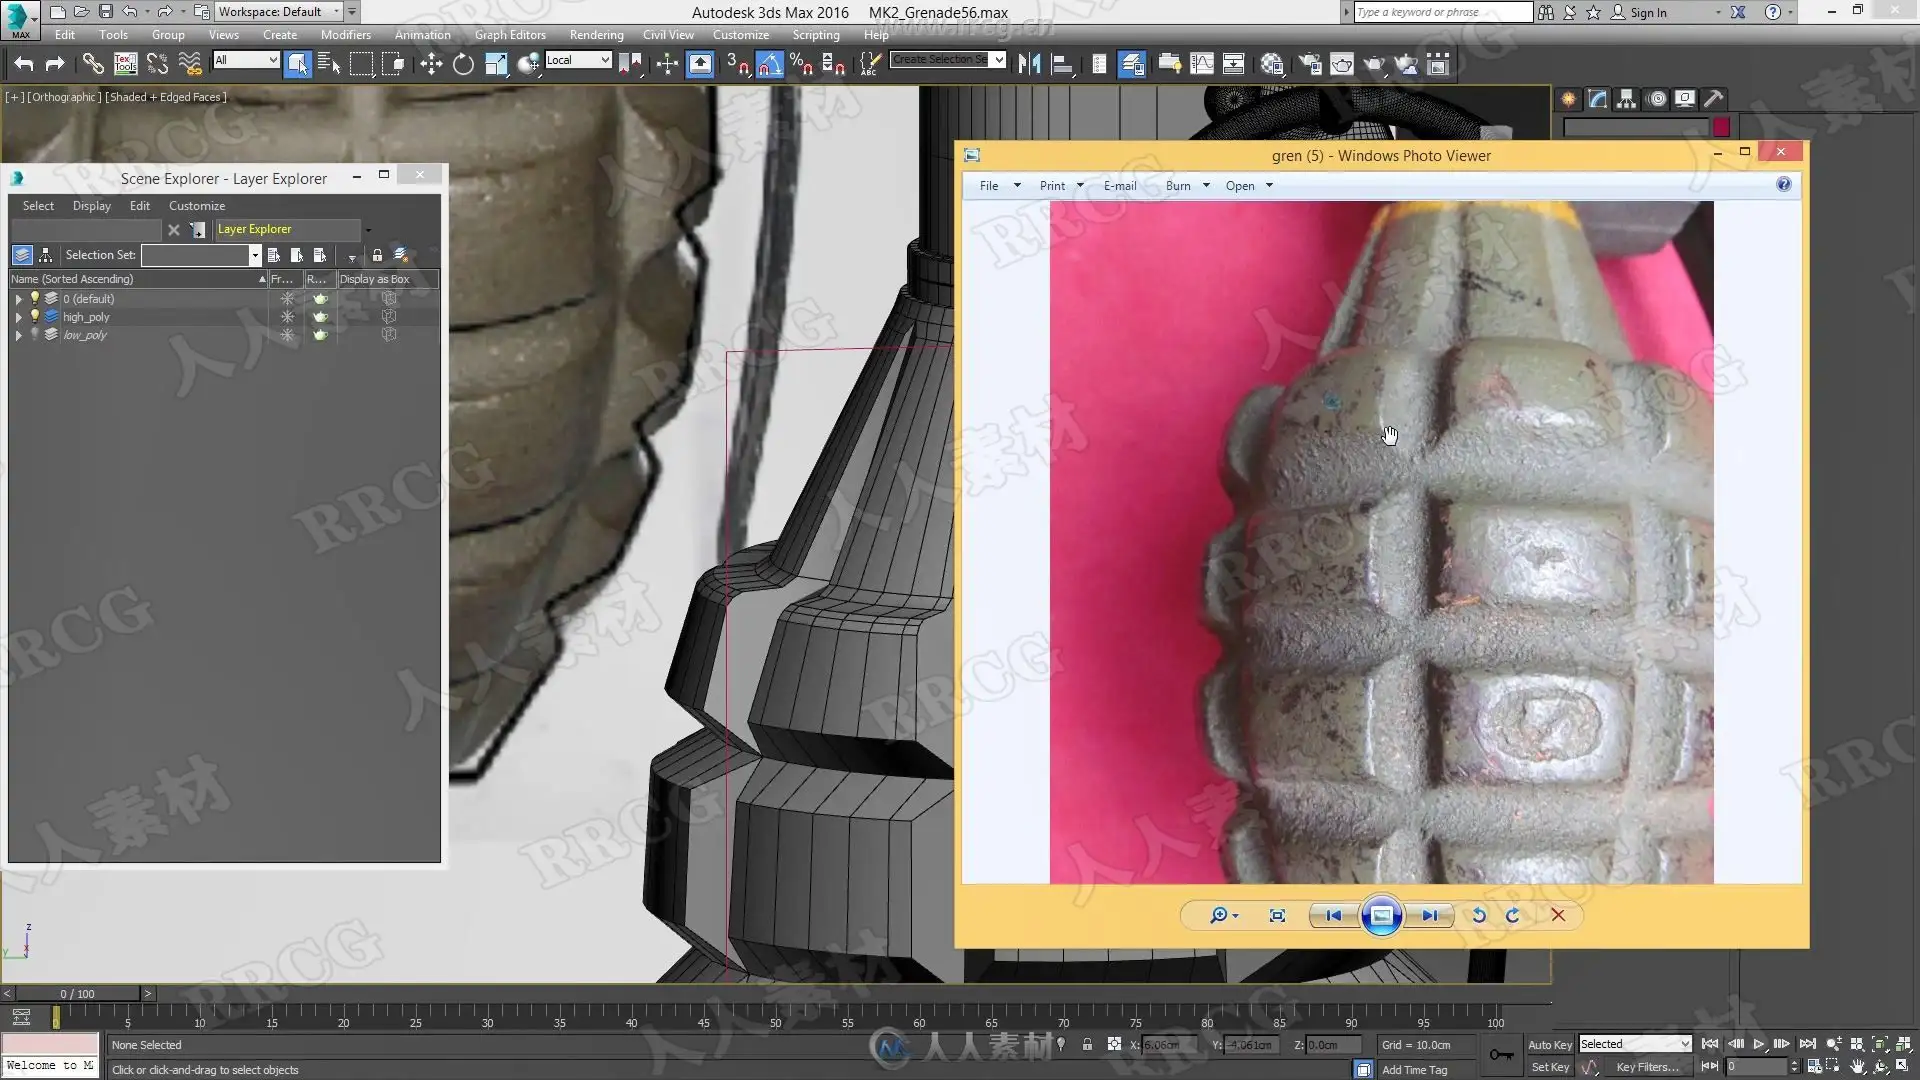The width and height of the screenshot is (1920, 1080).
Task: Toggle Display as Box for 0 (default) layer
Action: [x=389, y=299]
